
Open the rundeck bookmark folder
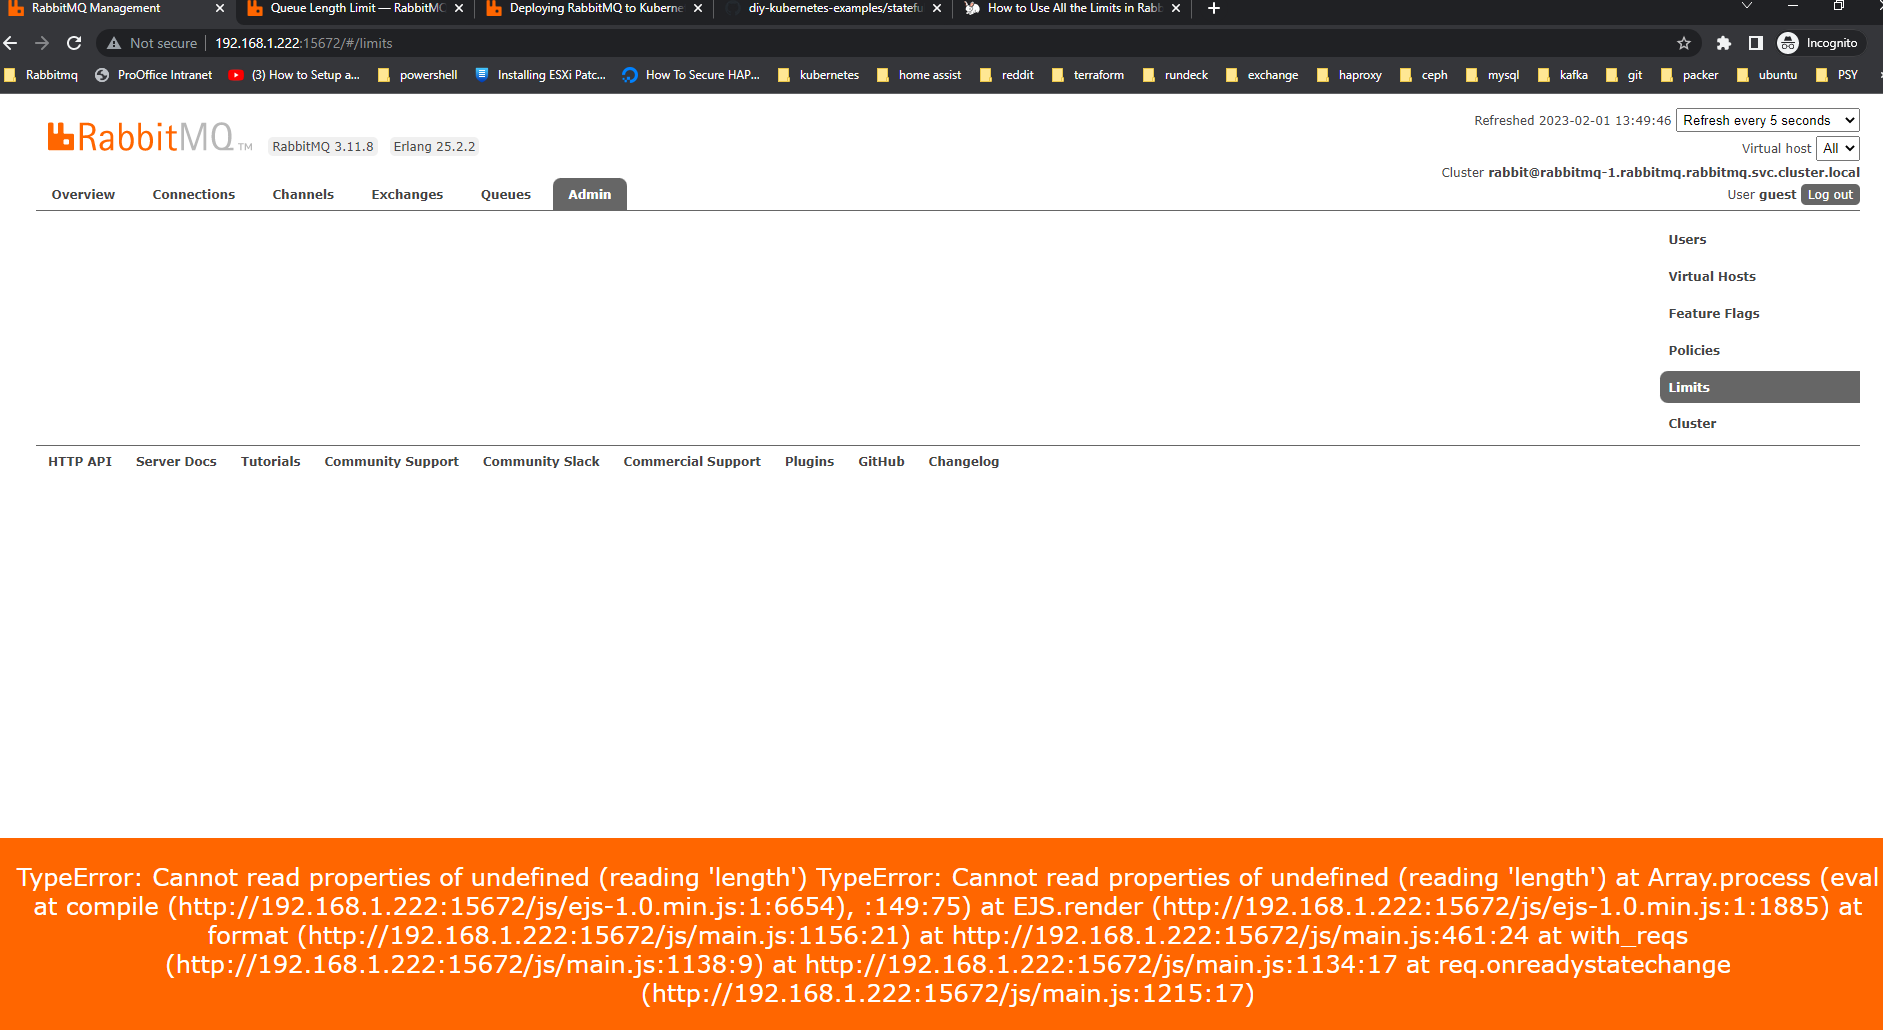[1176, 75]
